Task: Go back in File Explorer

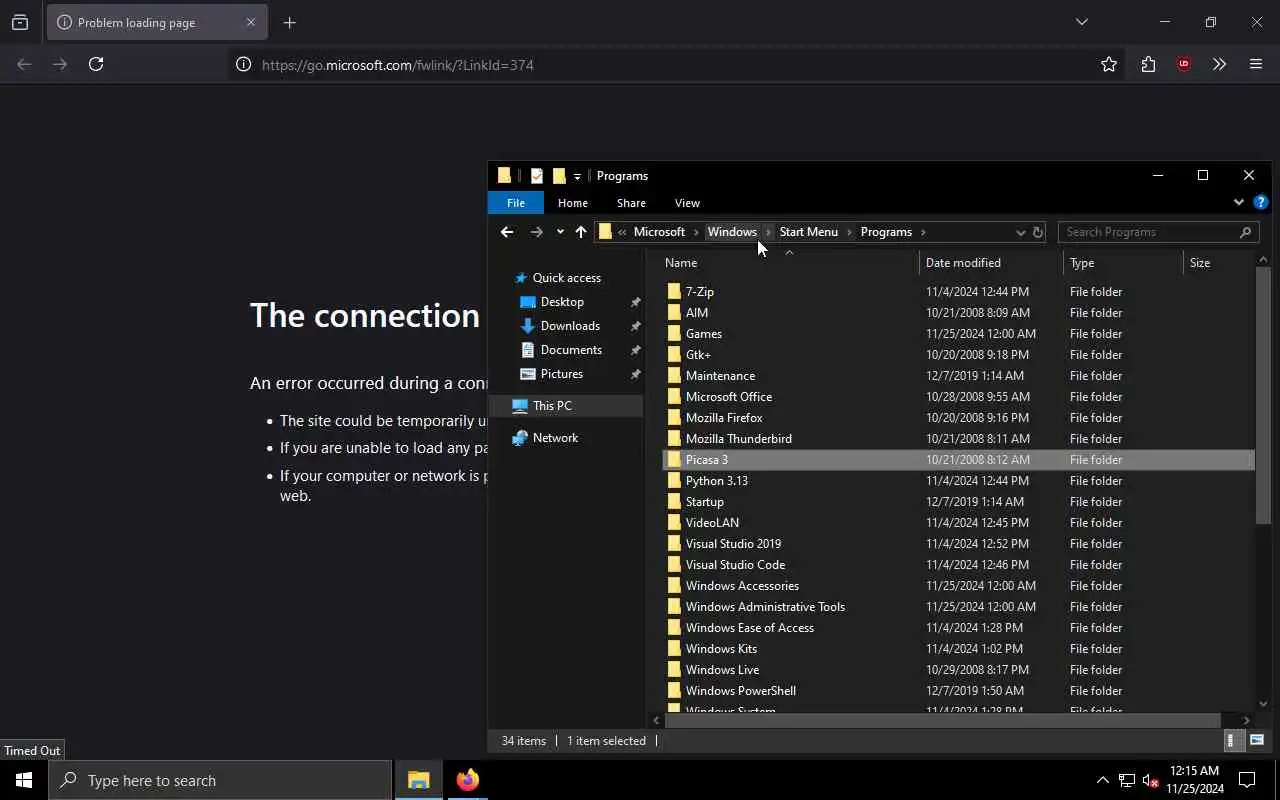Action: pos(507,232)
